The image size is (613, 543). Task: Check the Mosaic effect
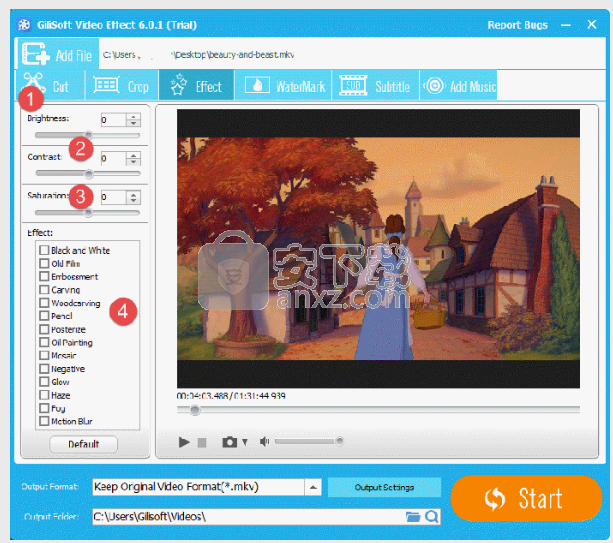(x=44, y=355)
